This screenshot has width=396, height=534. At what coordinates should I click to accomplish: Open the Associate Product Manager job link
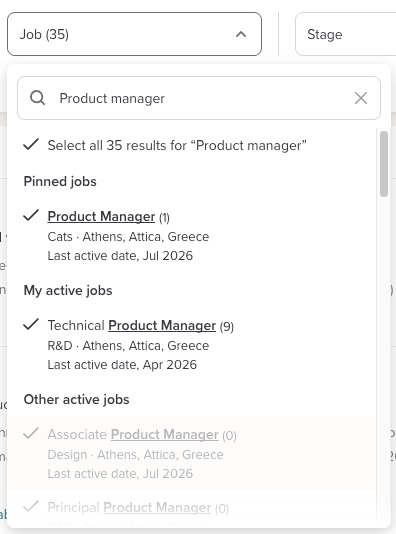pyautogui.click(x=133, y=435)
